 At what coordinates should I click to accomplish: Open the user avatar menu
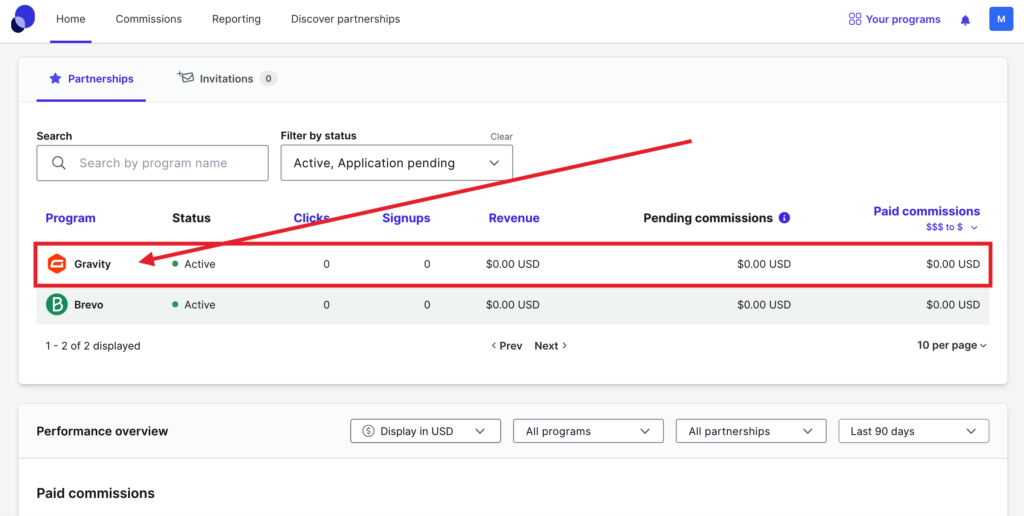(1000, 19)
